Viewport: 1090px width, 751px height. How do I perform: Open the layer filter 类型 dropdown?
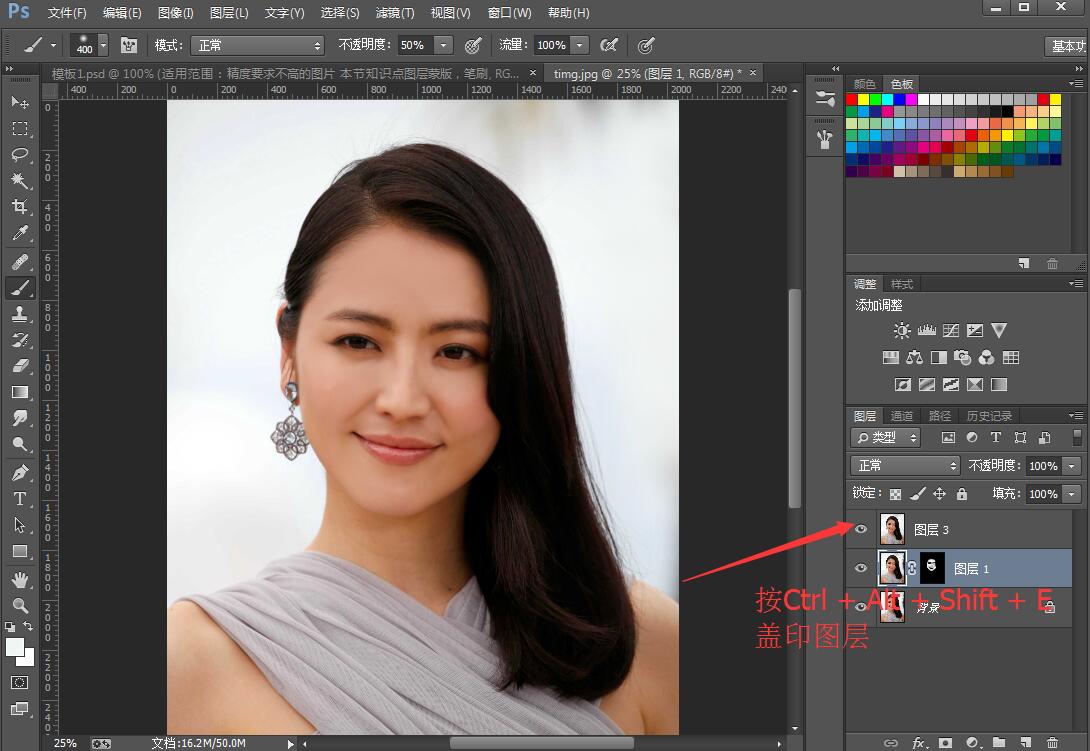coord(886,438)
